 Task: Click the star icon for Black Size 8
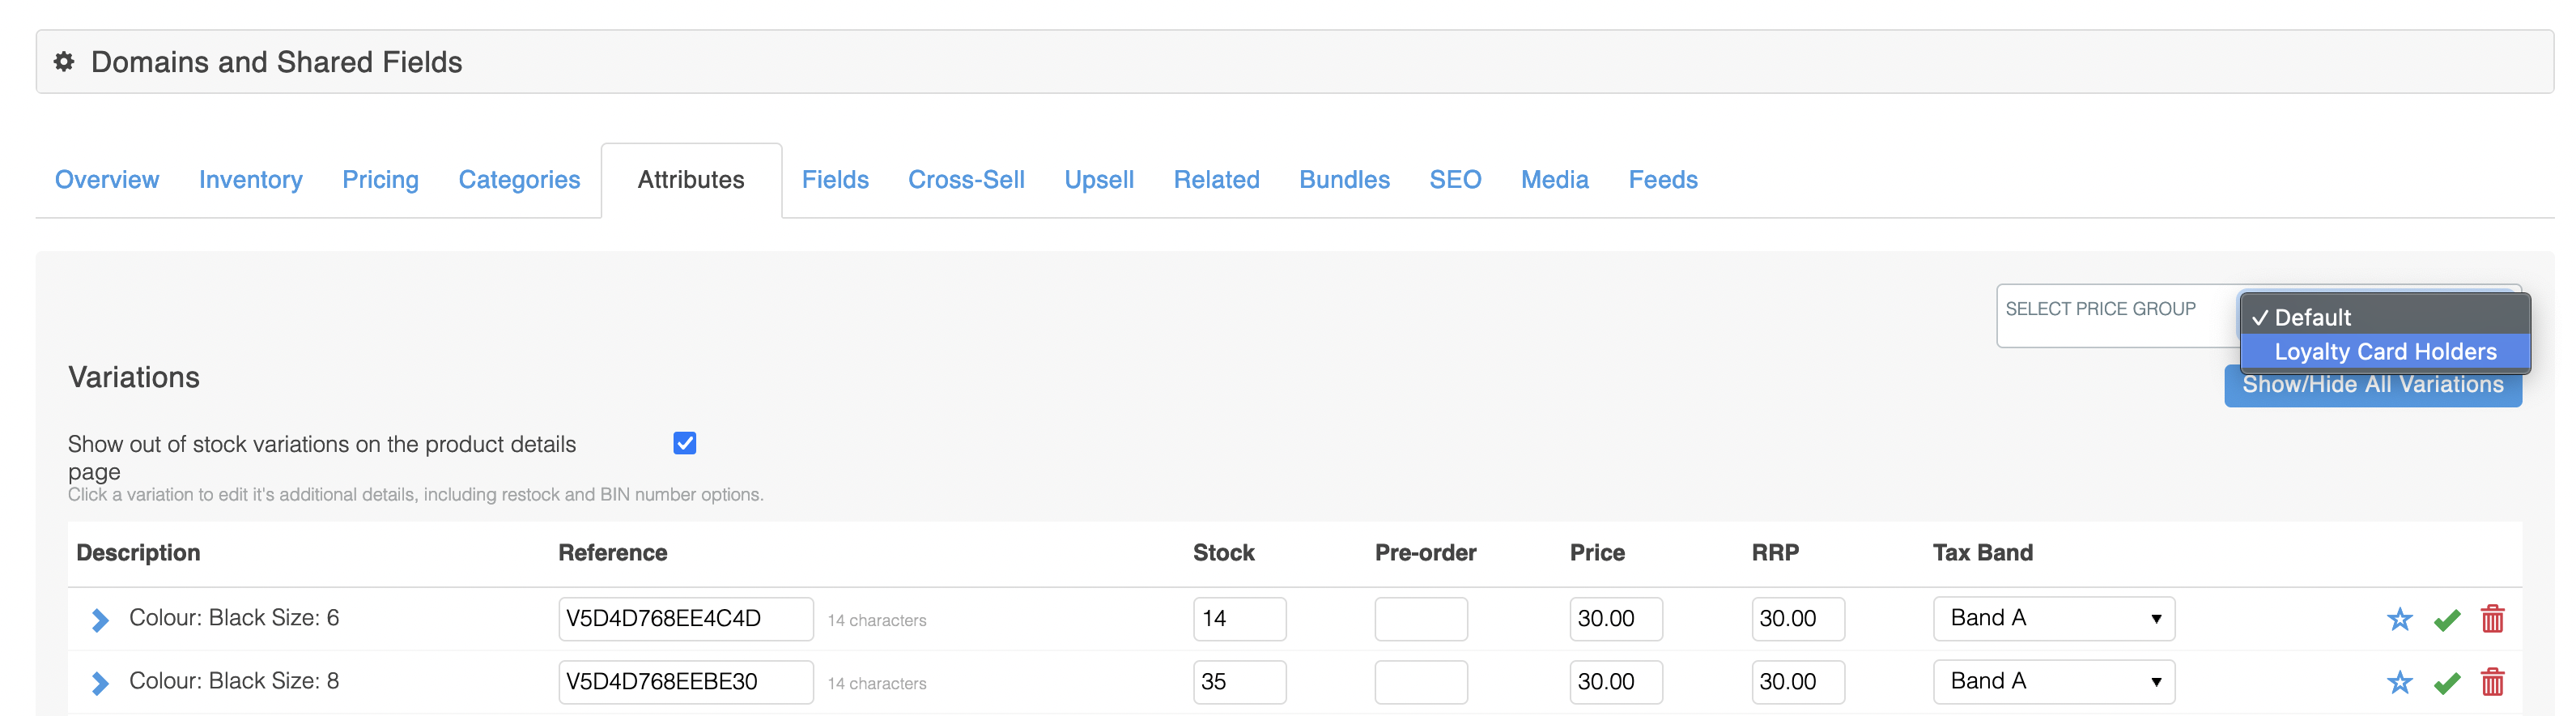click(x=2399, y=682)
